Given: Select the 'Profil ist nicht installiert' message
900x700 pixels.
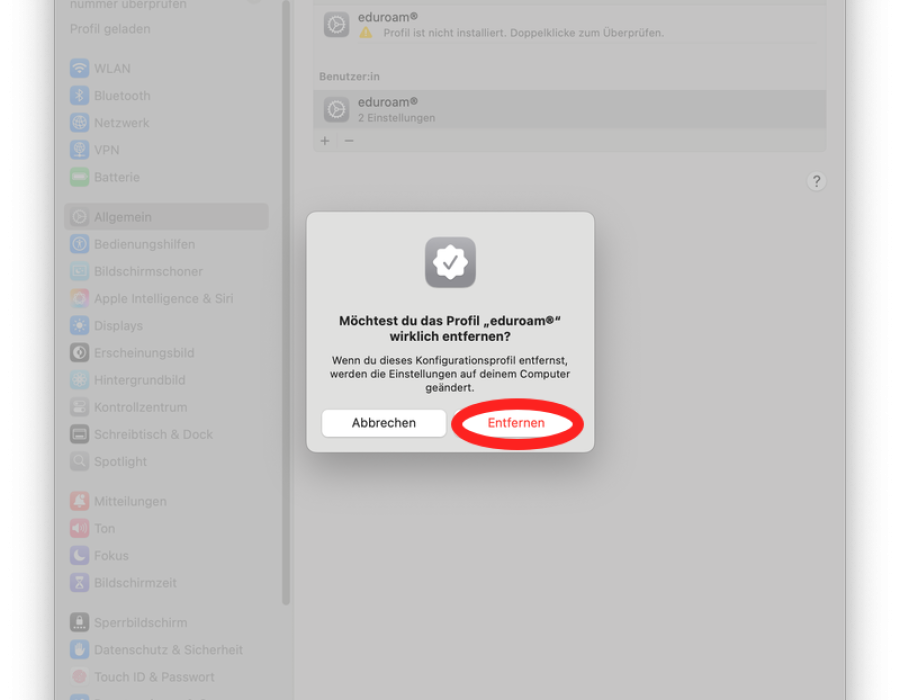Looking at the screenshot, I should [x=523, y=33].
